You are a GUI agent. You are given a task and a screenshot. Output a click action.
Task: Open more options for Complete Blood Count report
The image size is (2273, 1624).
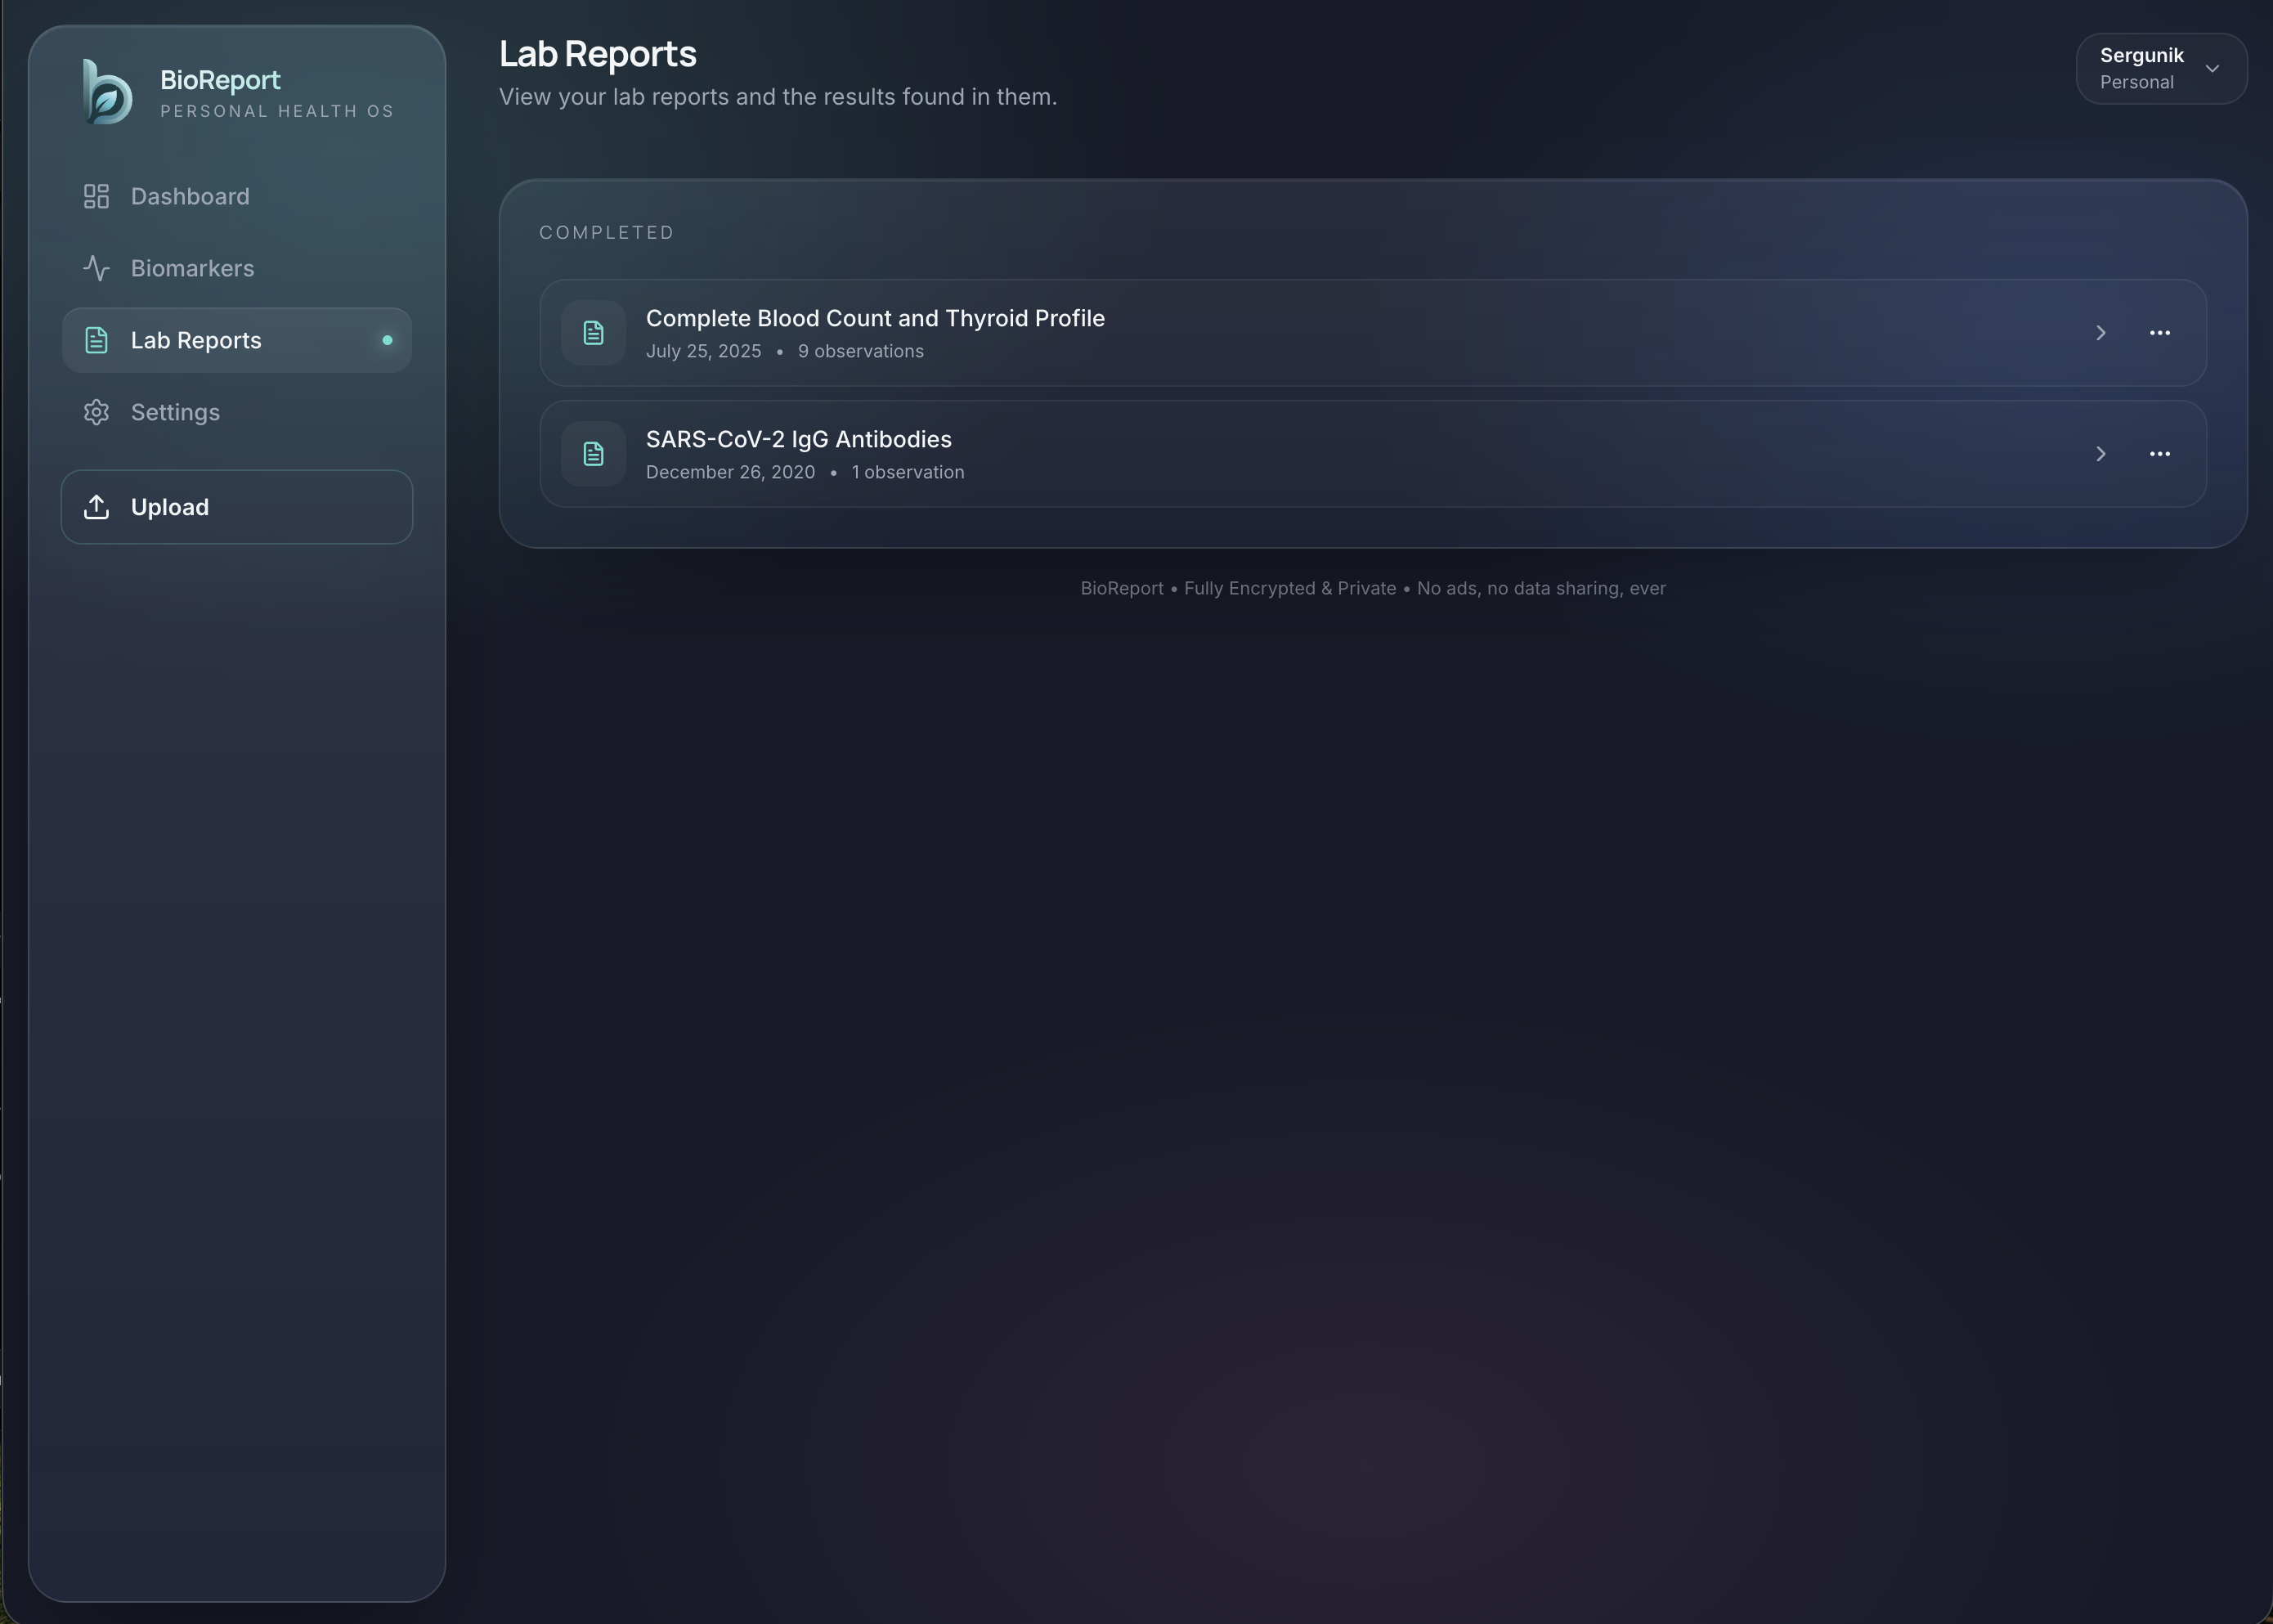pyautogui.click(x=2160, y=333)
